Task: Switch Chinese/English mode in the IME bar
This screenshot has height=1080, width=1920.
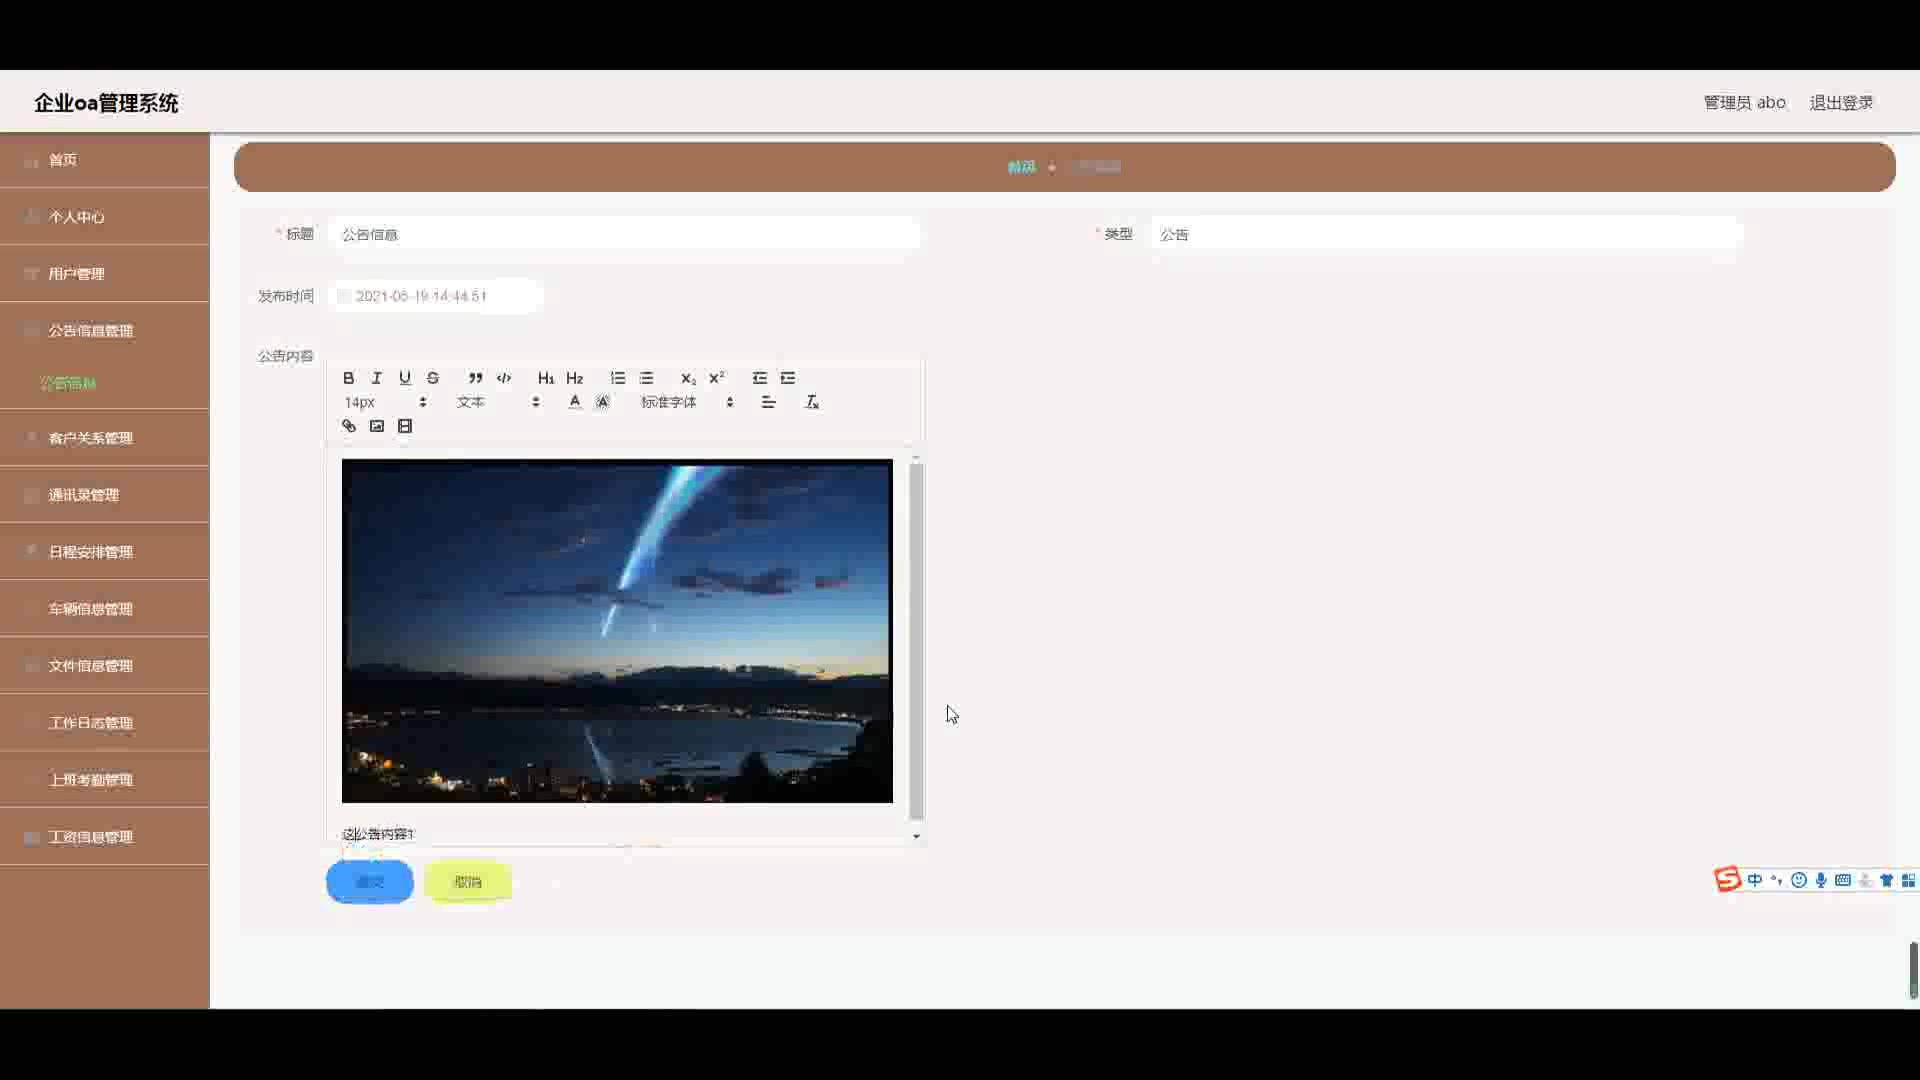Action: coord(1755,880)
